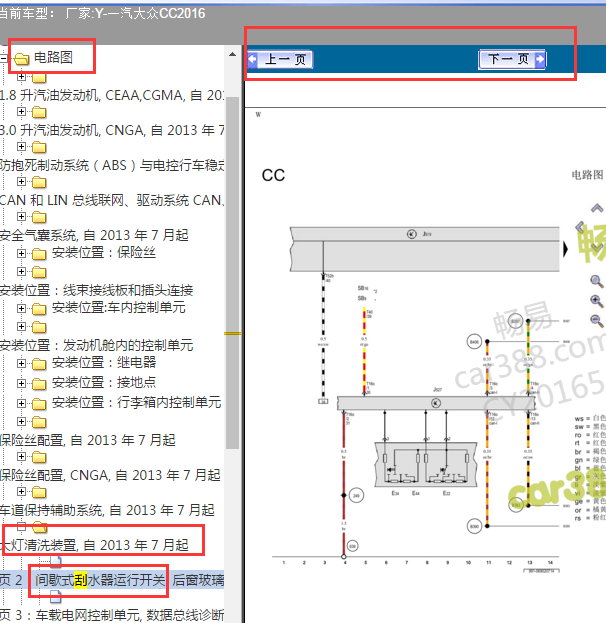Click the tree panel vertical scrollbar thumb
606x623 pixels.
coord(232,273)
